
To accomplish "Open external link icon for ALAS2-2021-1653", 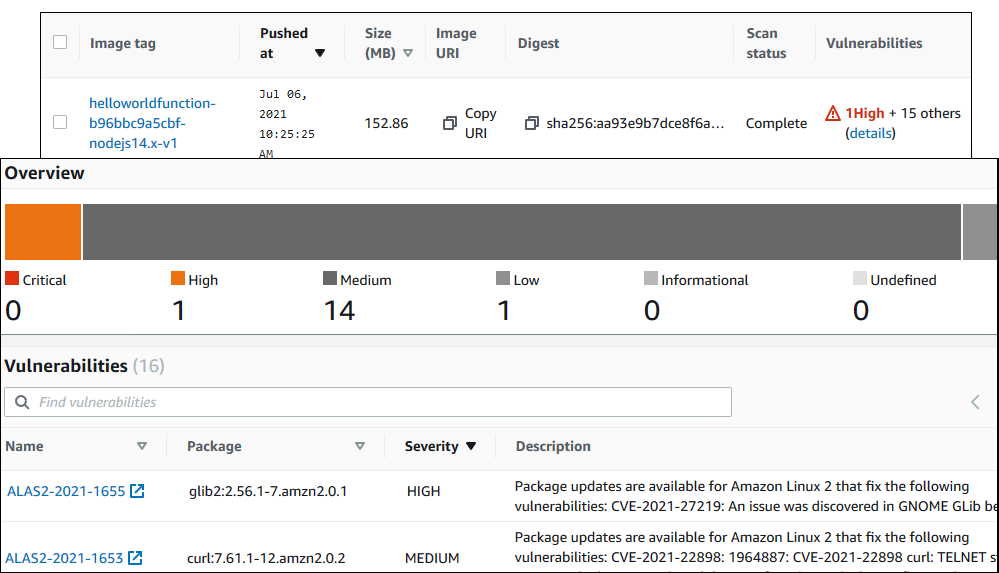I will coord(135,558).
